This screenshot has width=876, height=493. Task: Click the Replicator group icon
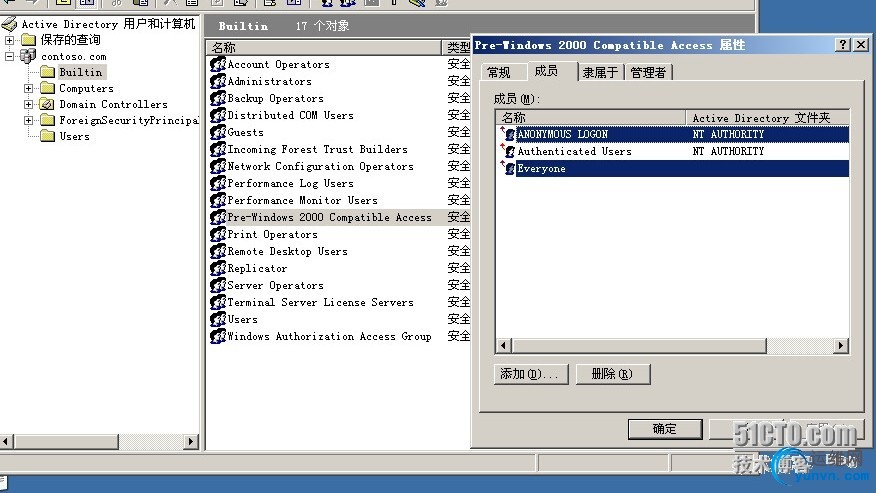click(x=218, y=268)
